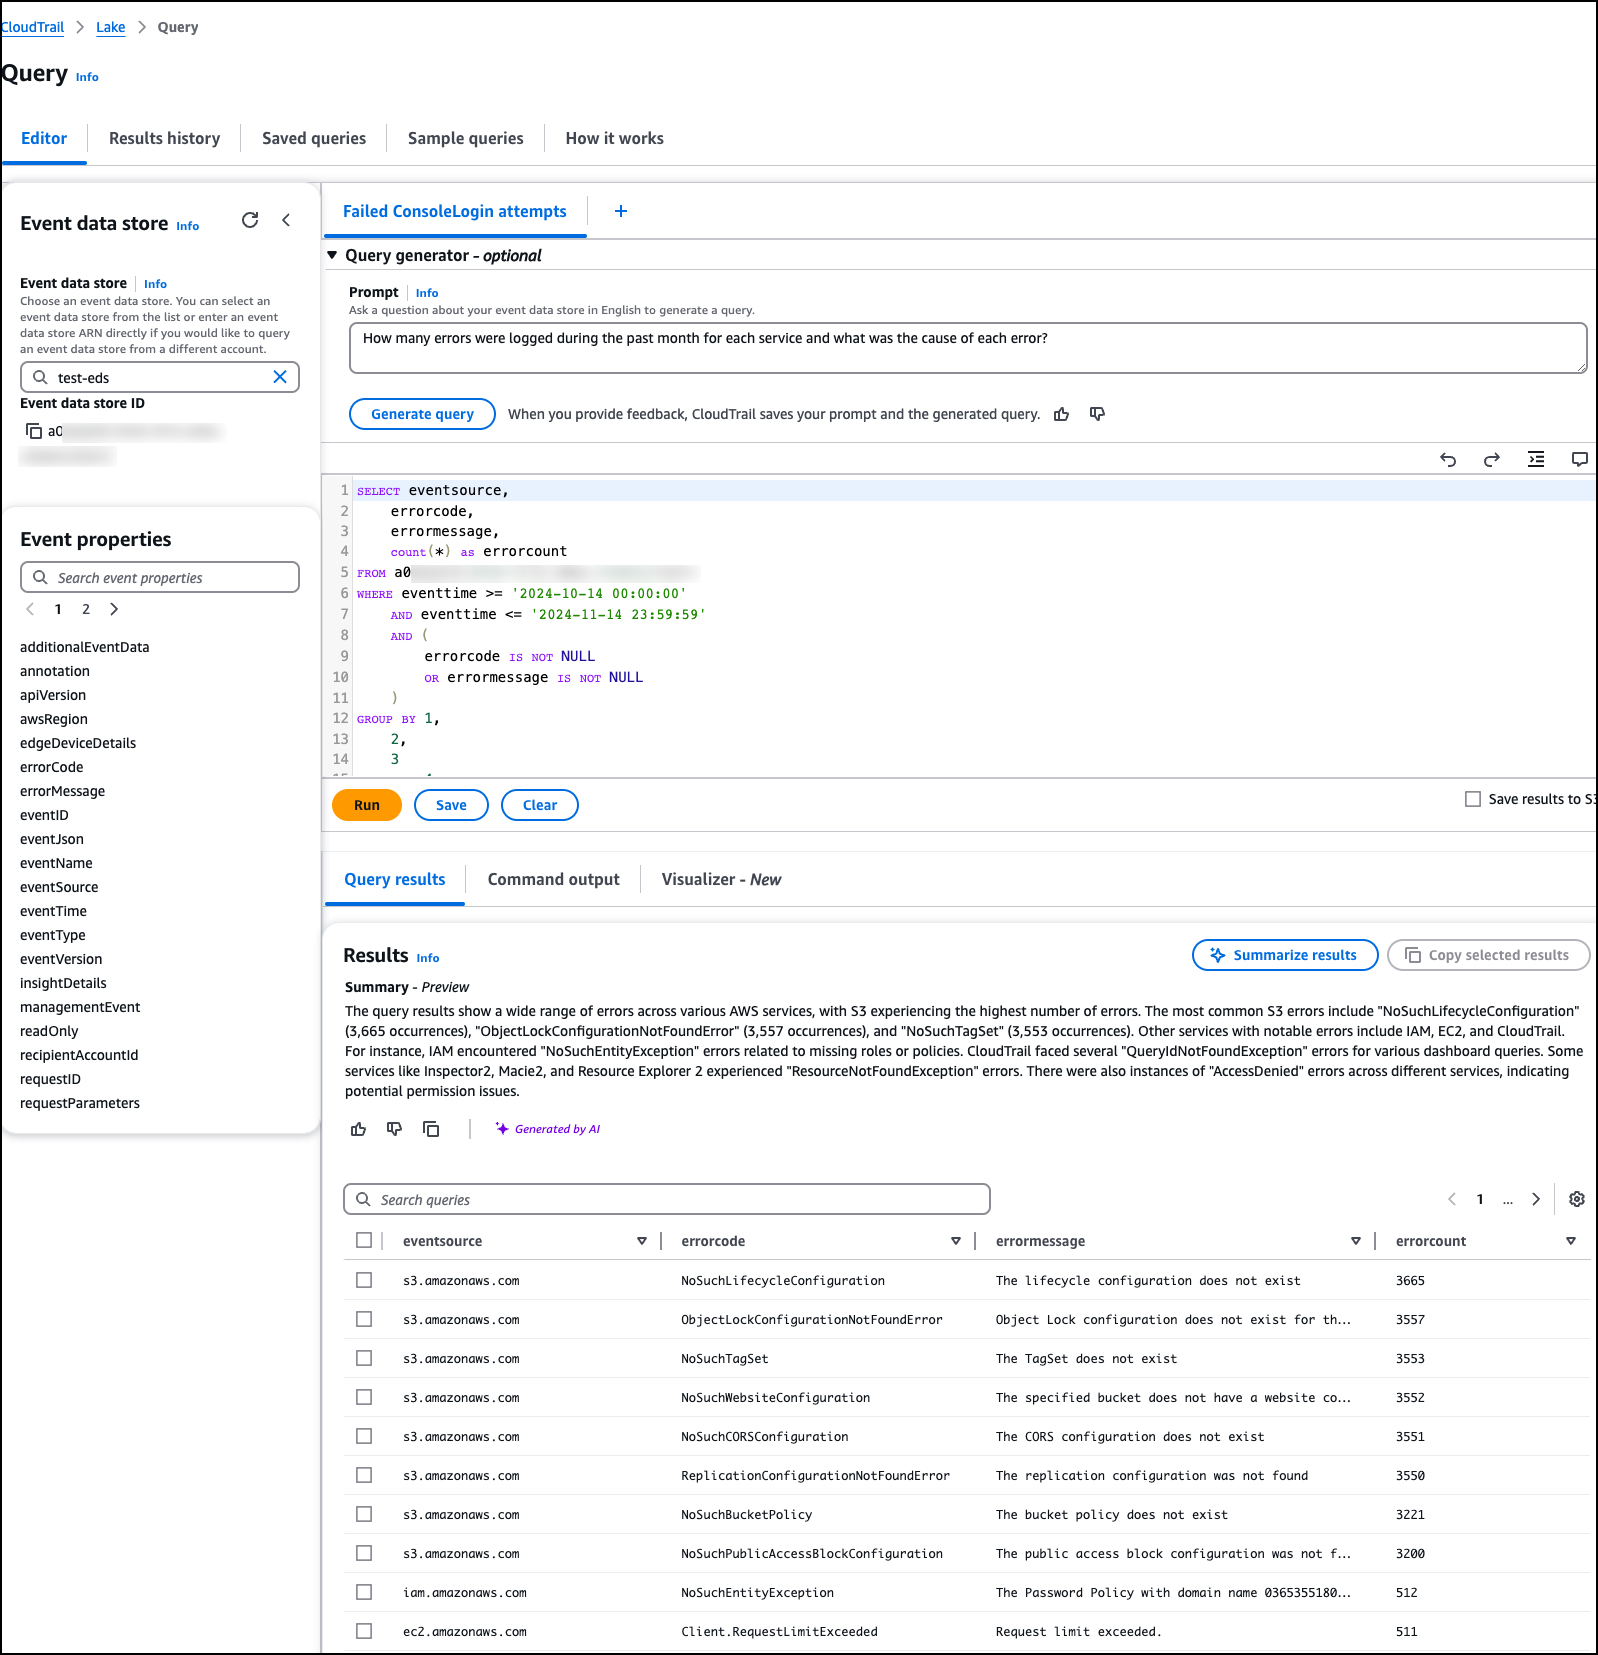This screenshot has width=1598, height=1655.
Task: Collapse the Query generator section
Action: 332,255
